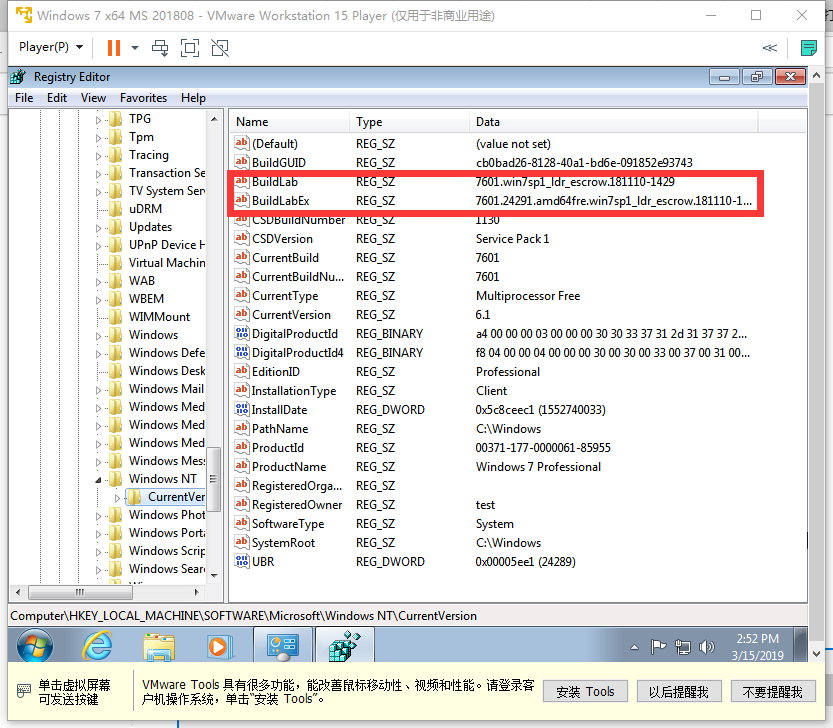Image resolution: width=833 pixels, height=728 pixels.
Task: Click the 不要提醒我 button
Action: click(772, 691)
